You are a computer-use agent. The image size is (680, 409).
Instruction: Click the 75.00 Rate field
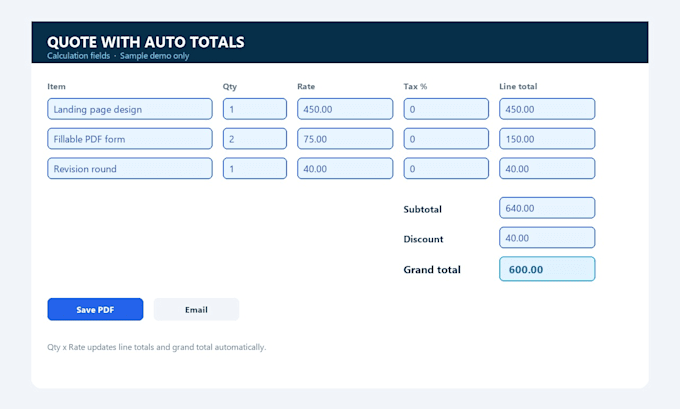click(345, 139)
